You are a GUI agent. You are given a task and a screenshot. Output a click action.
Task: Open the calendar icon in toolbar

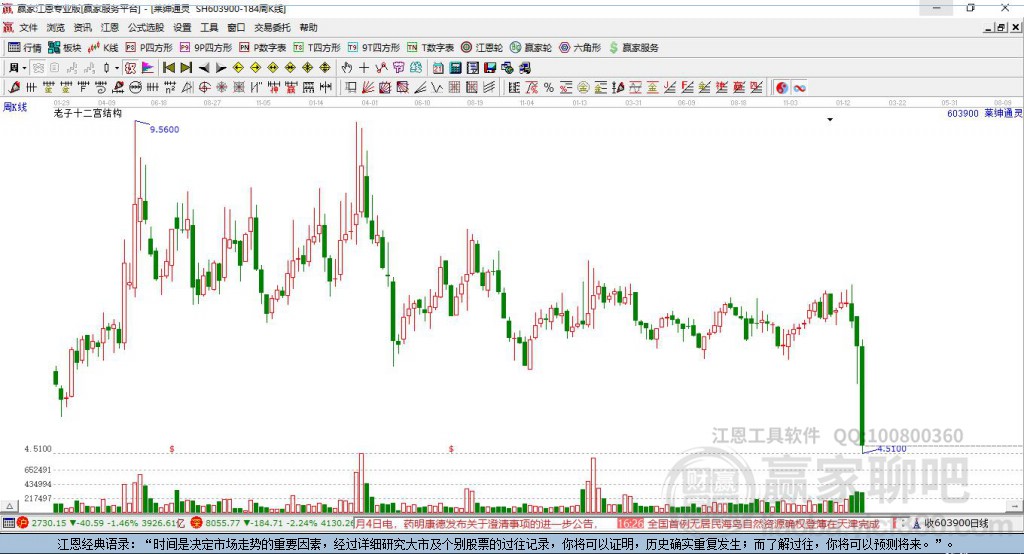pyautogui.click(x=438, y=68)
